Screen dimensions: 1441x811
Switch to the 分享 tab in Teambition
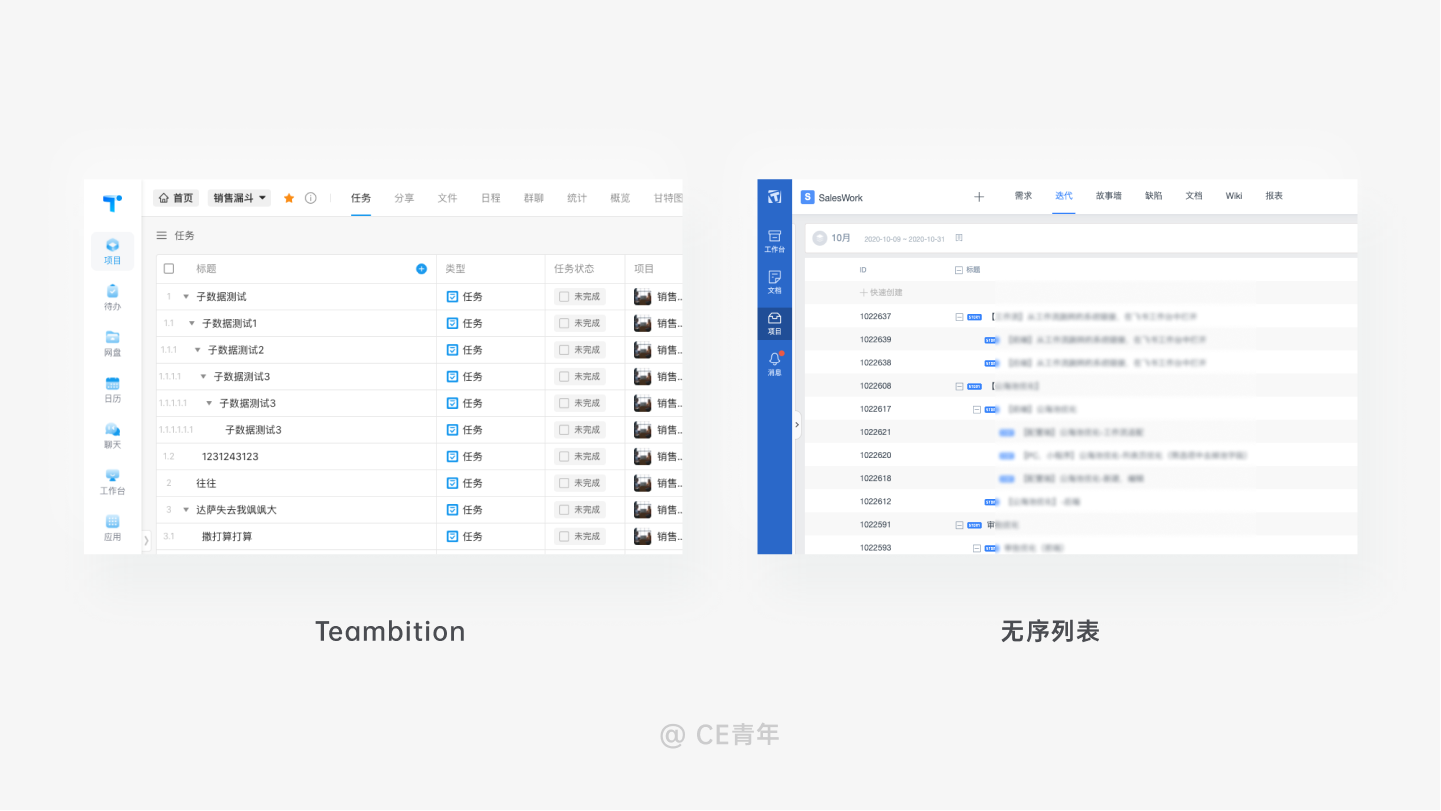click(x=404, y=198)
